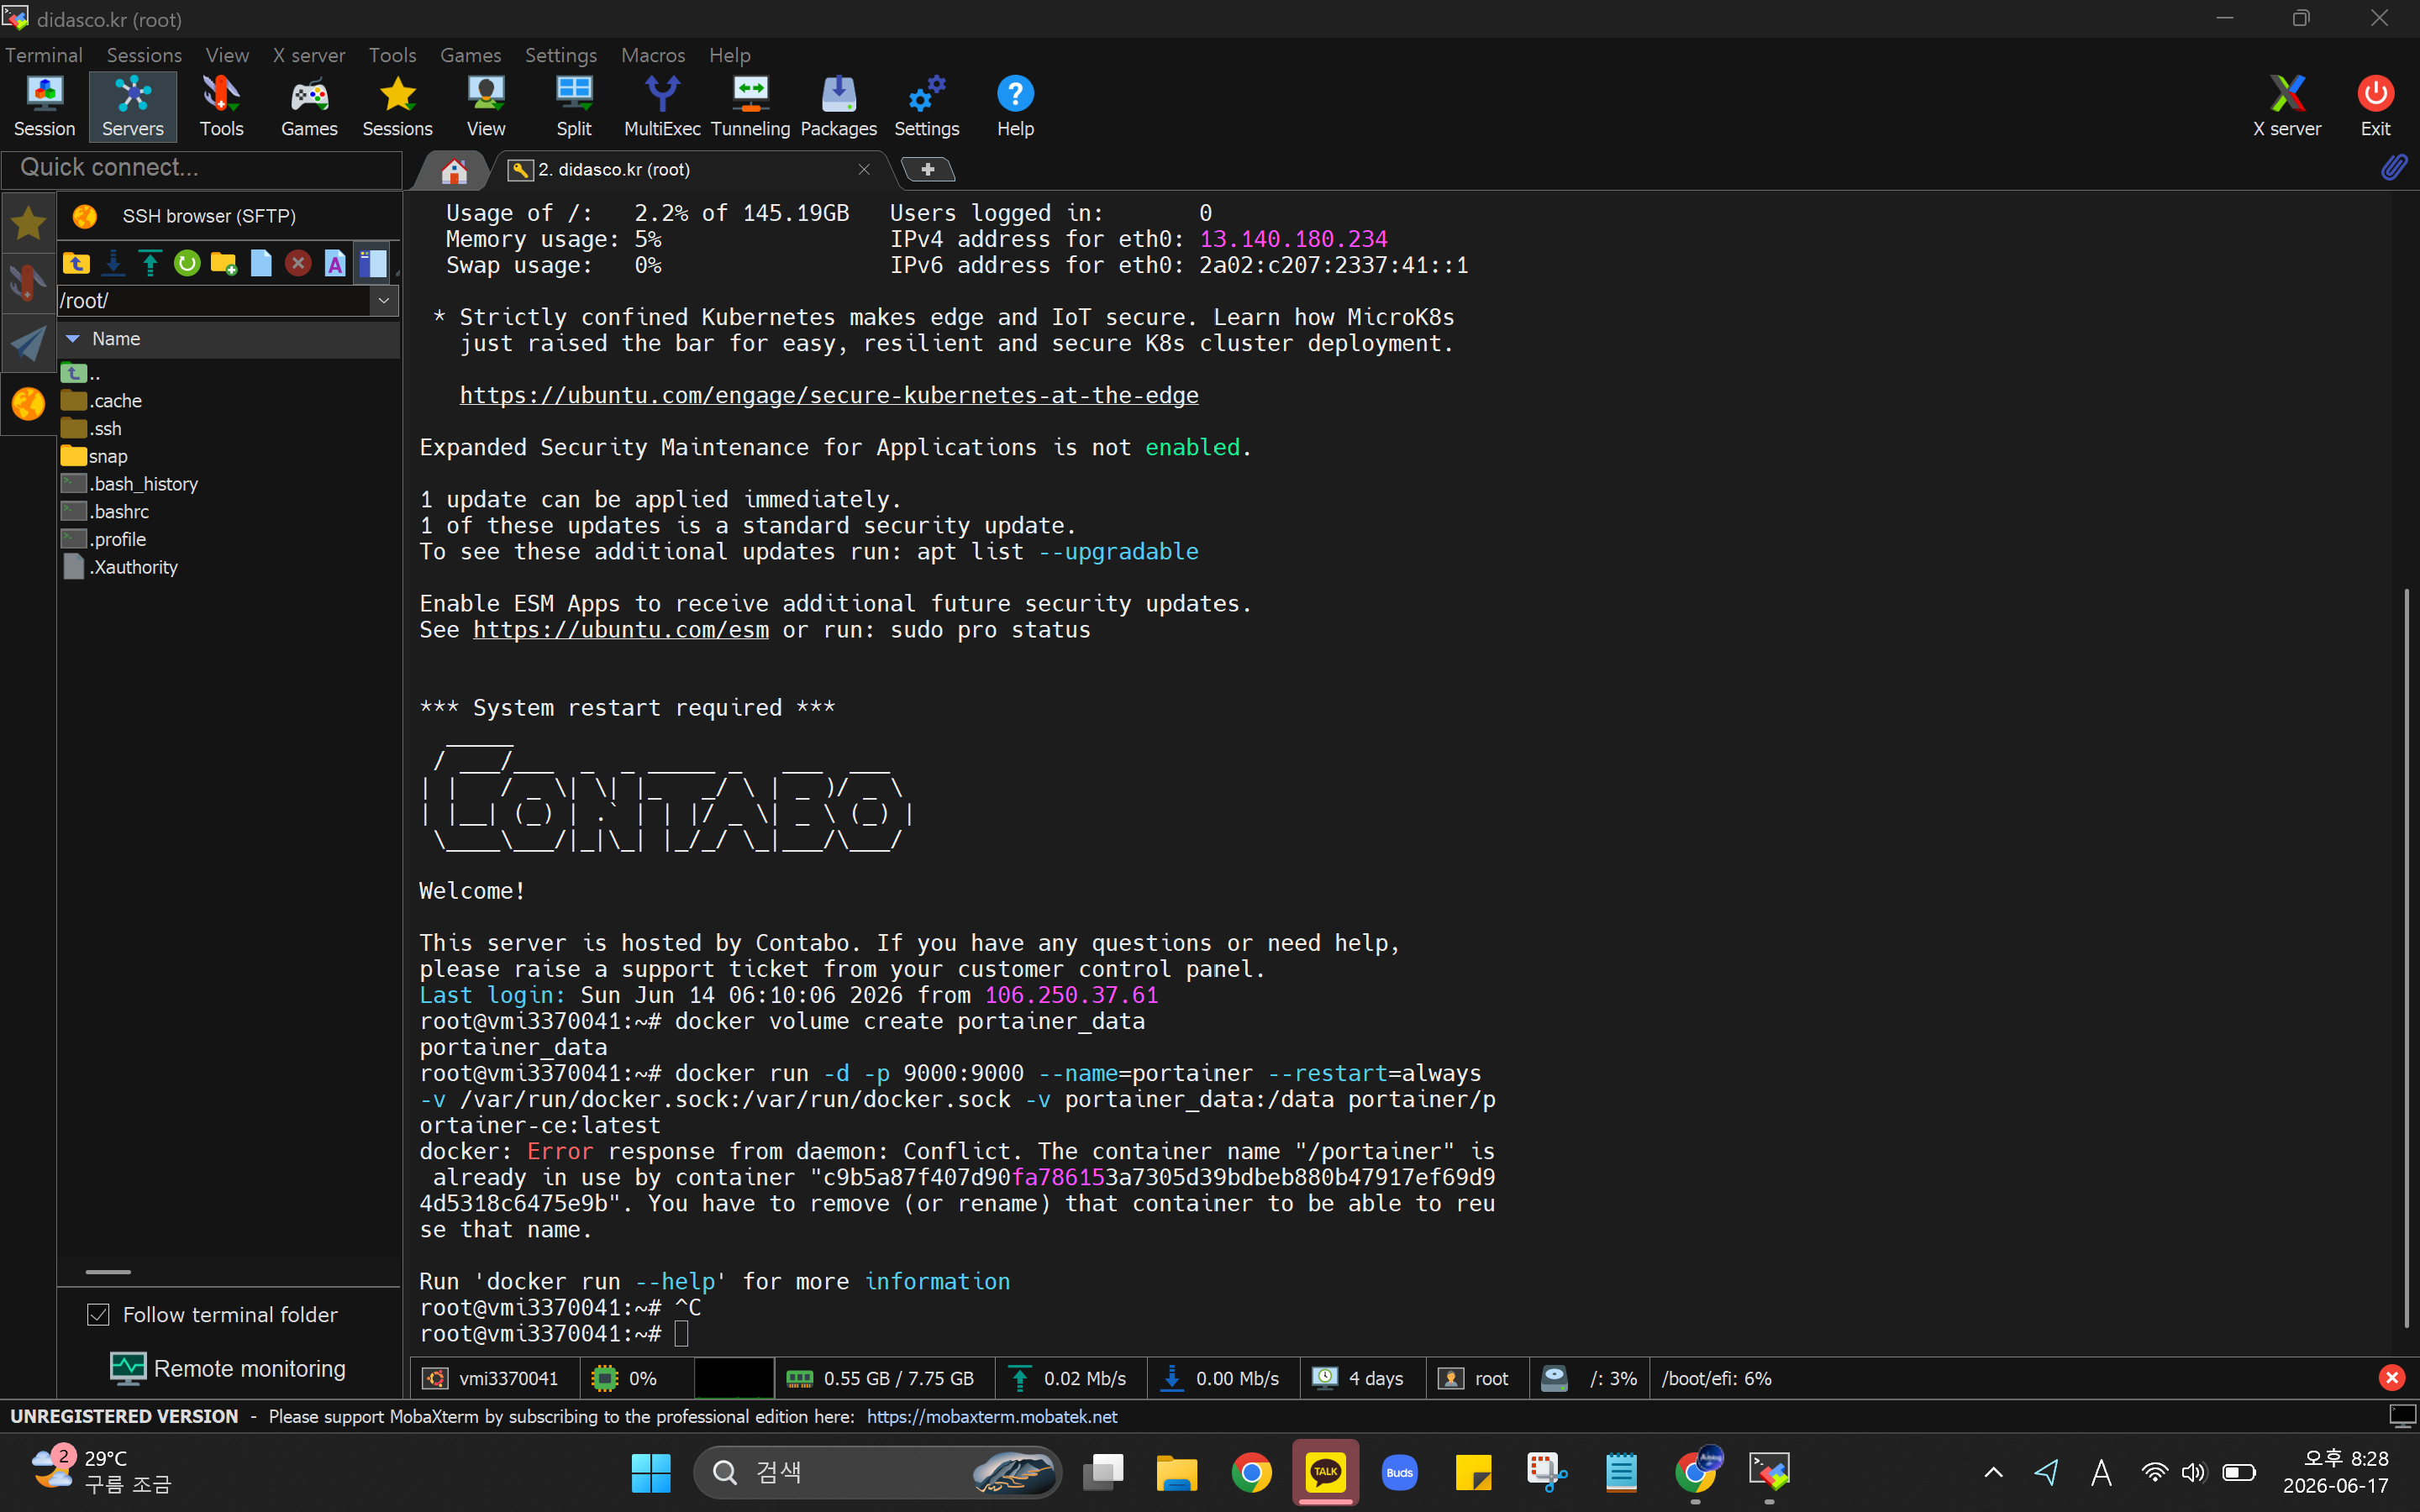Click the Session toolbar icon
Viewport: 2420px width, 1512px height.
44,106
